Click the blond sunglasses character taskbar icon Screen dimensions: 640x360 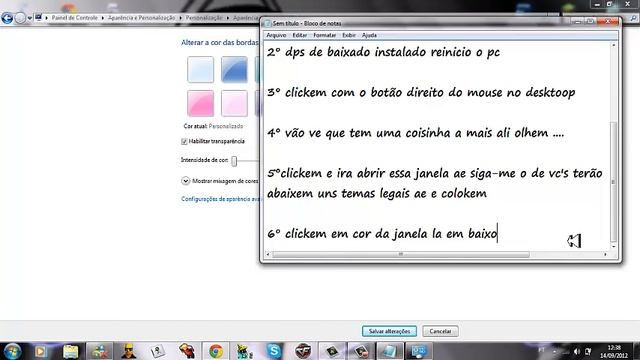point(129,351)
